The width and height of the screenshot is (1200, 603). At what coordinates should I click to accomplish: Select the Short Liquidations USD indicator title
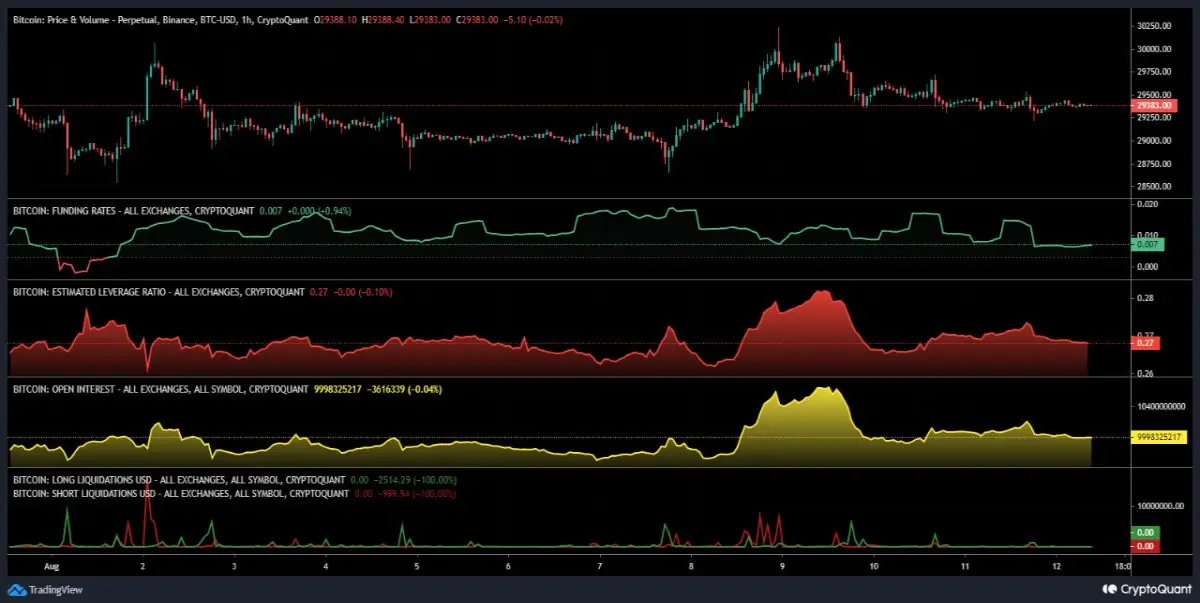pyautogui.click(x=180, y=494)
